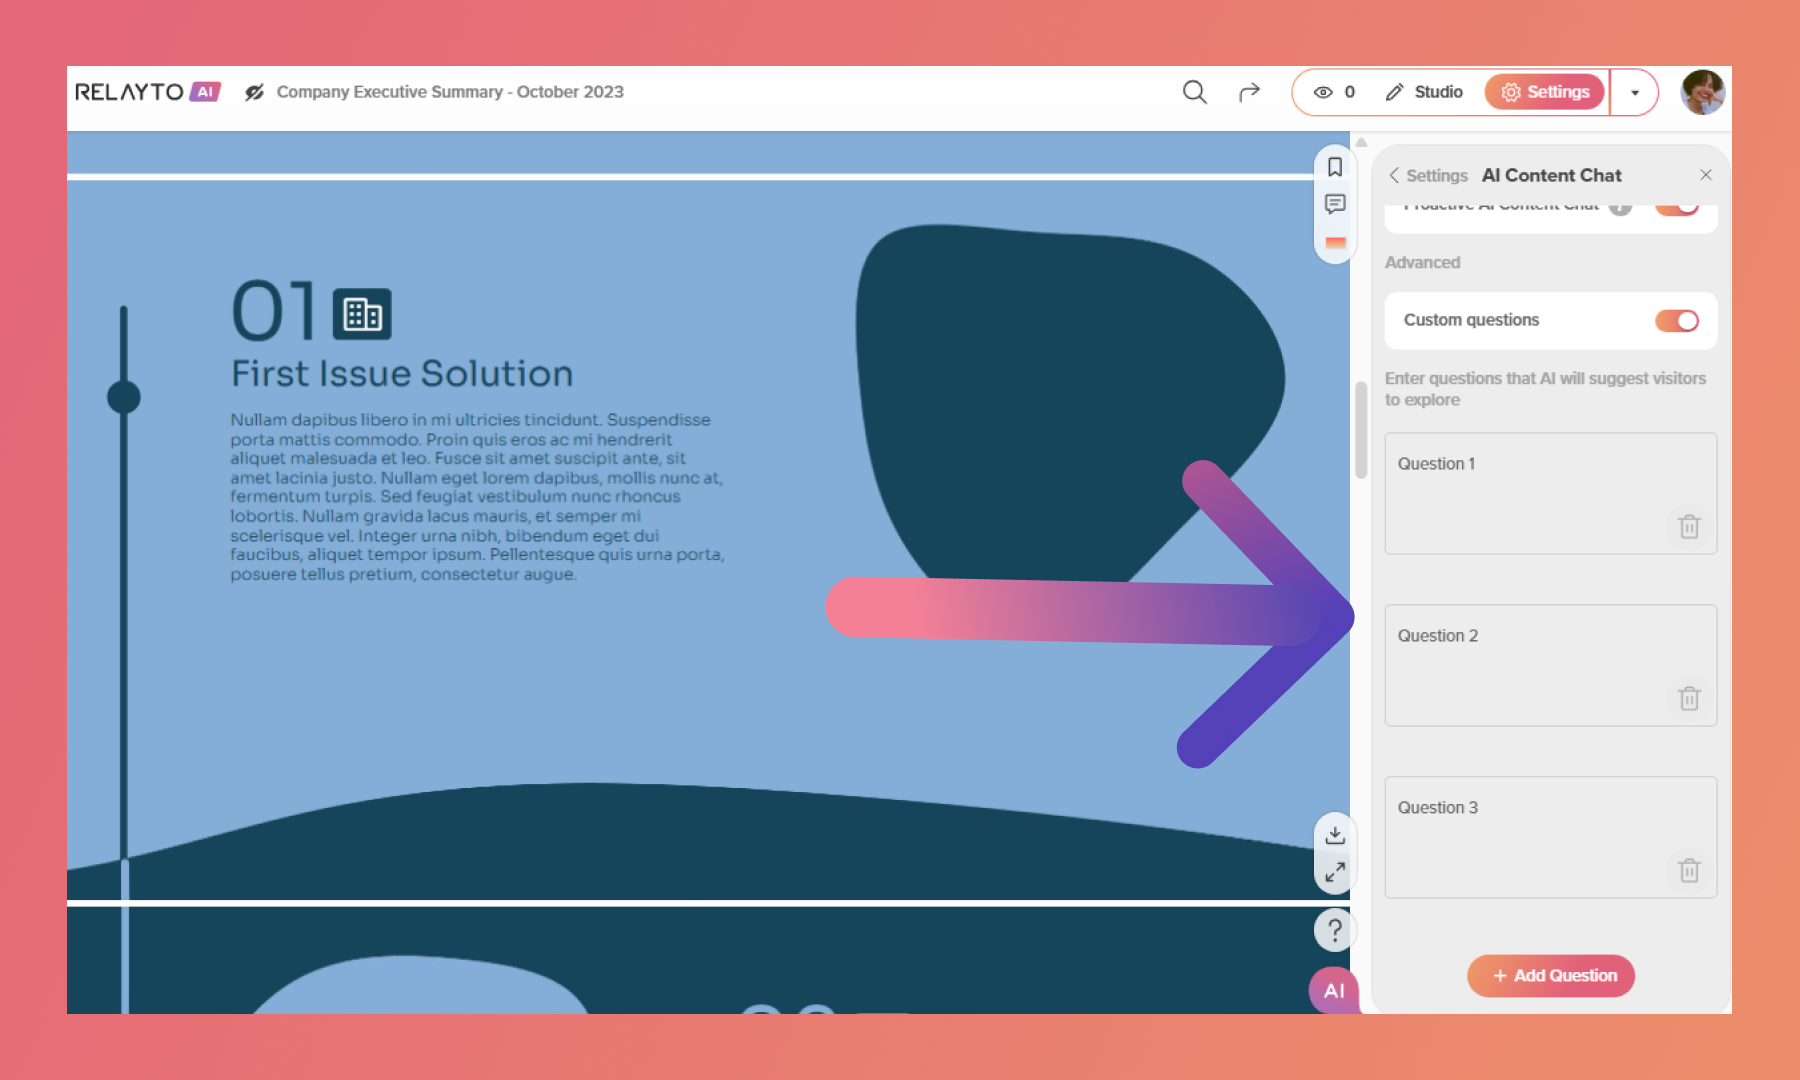Click the timeline marker dot on left
This screenshot has width=1800, height=1080.
click(x=124, y=397)
